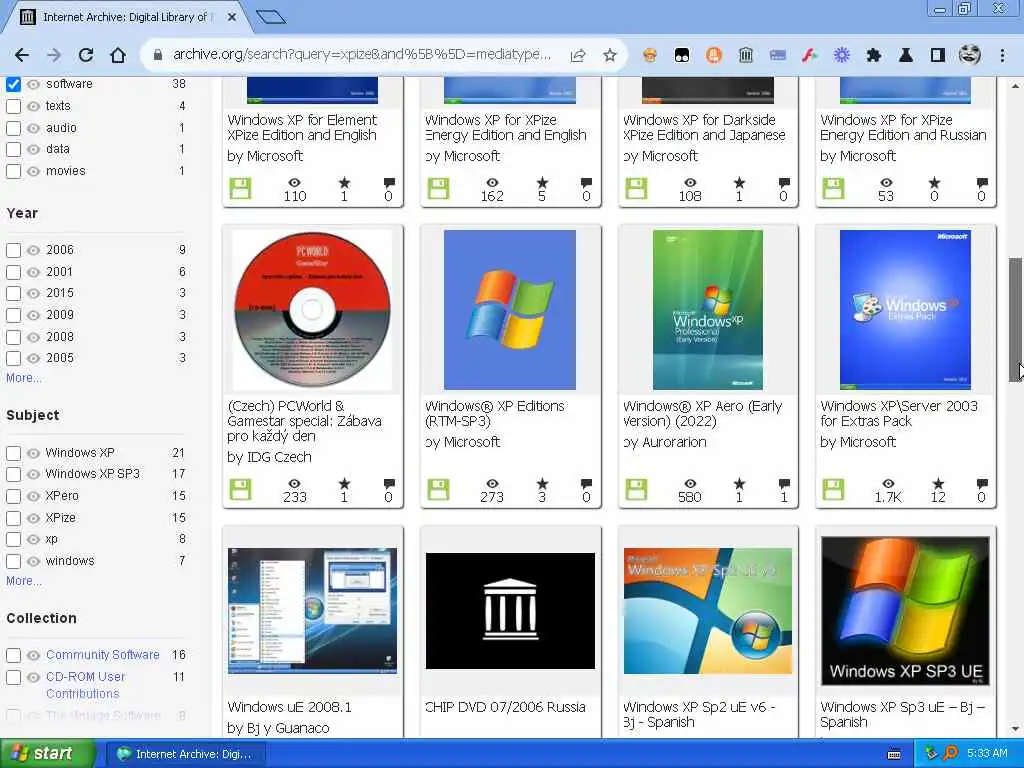1024x768 pixels.
Task: Click the lock icon beside archive.org URL
Action: pos(157,55)
